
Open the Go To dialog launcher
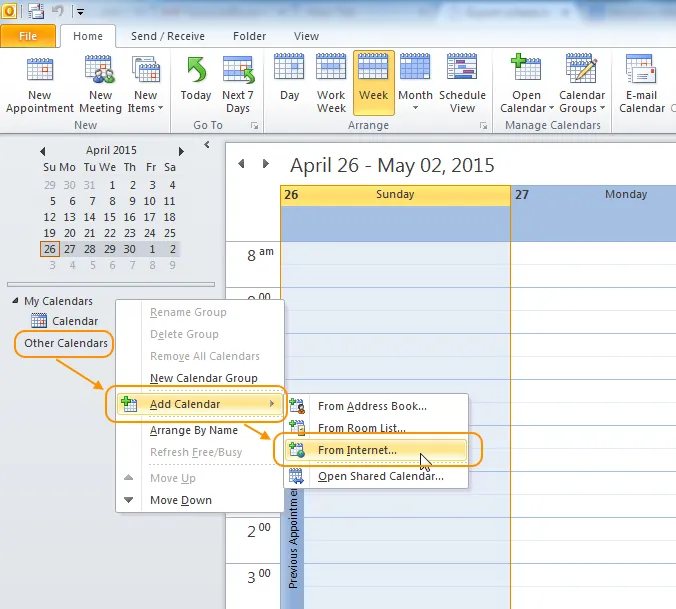[254, 125]
